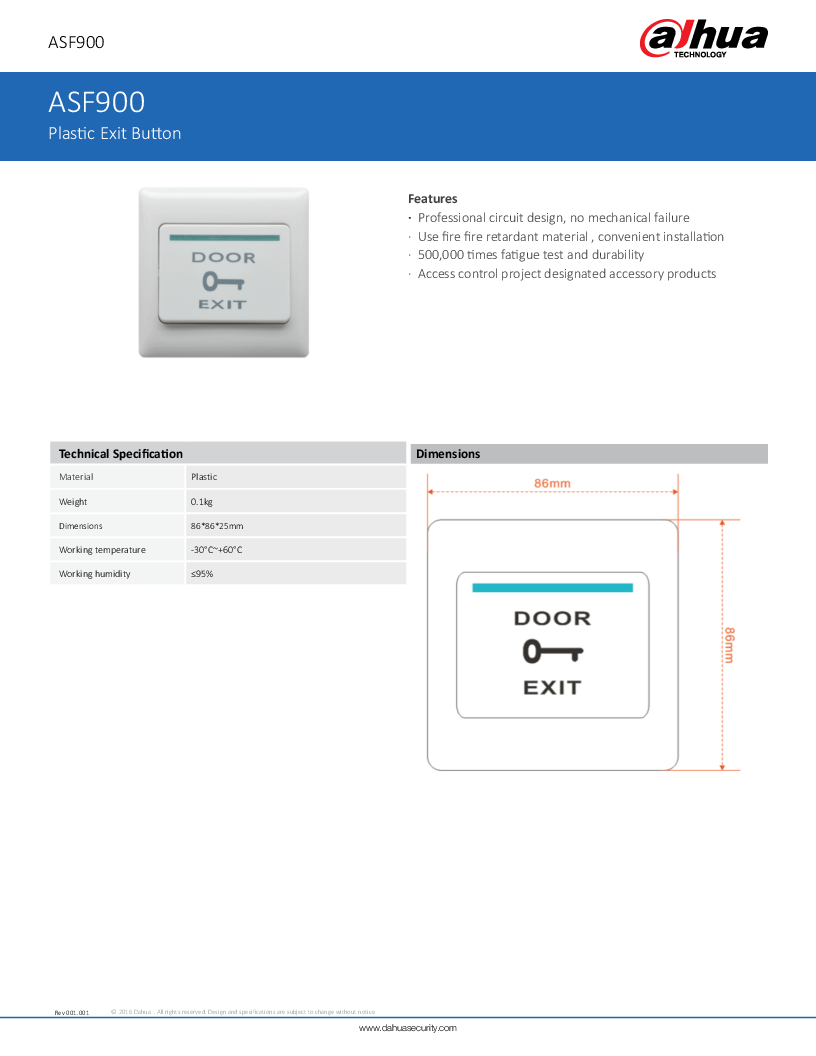Click the large ASF900 title in the blue banner
816x1056 pixels.
pos(97,102)
